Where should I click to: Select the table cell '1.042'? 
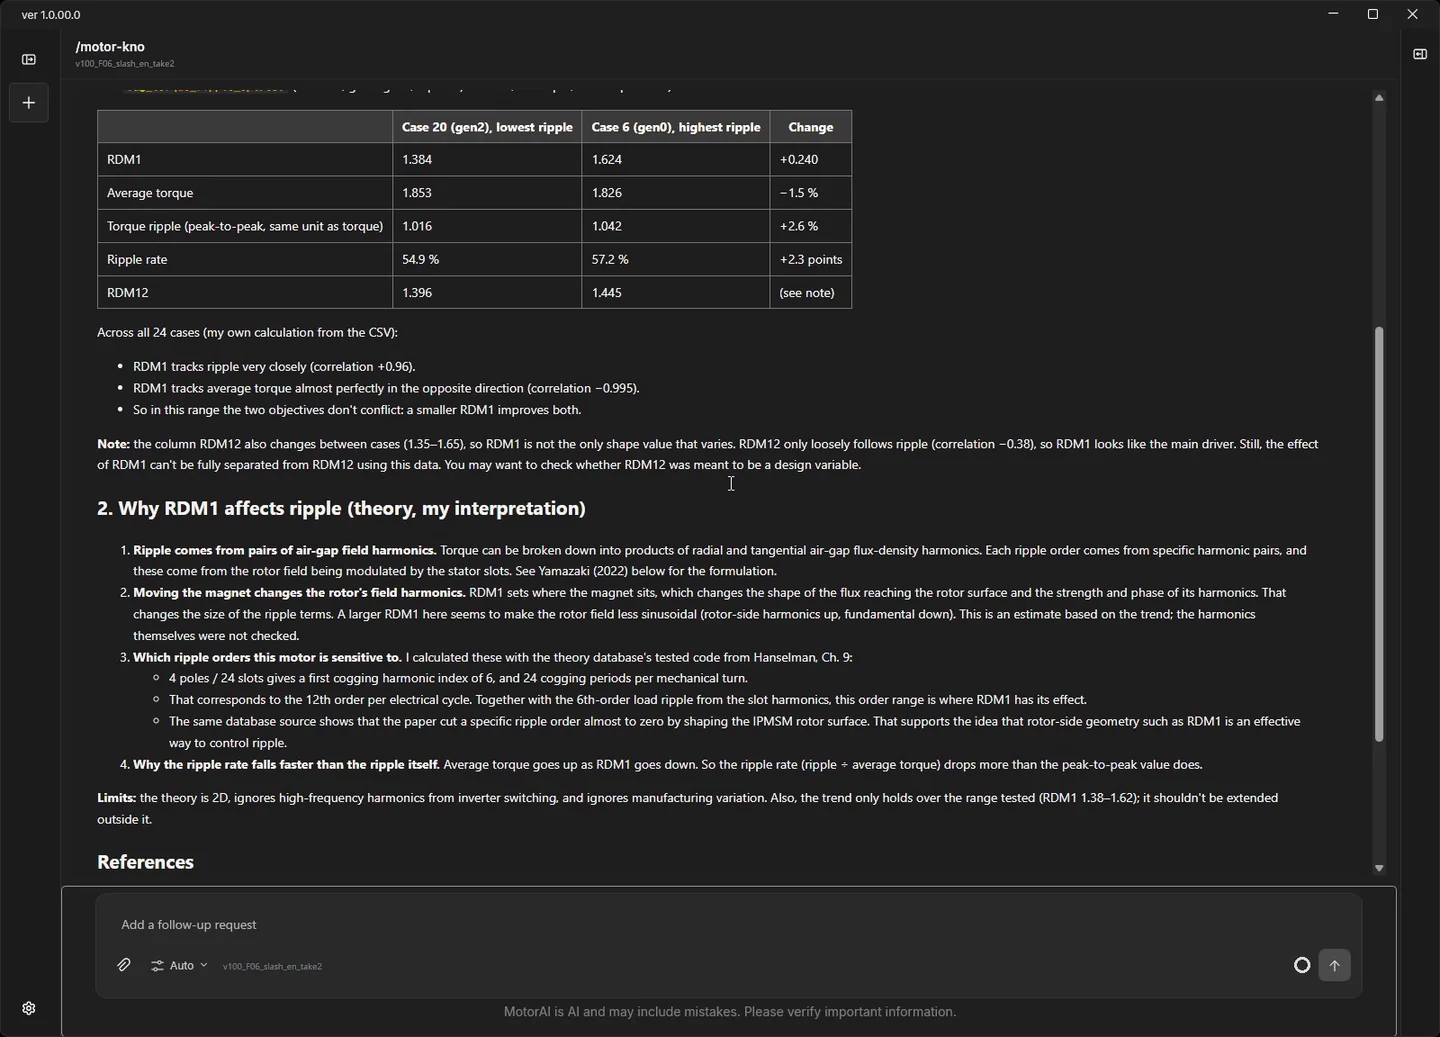pyautogui.click(x=676, y=226)
